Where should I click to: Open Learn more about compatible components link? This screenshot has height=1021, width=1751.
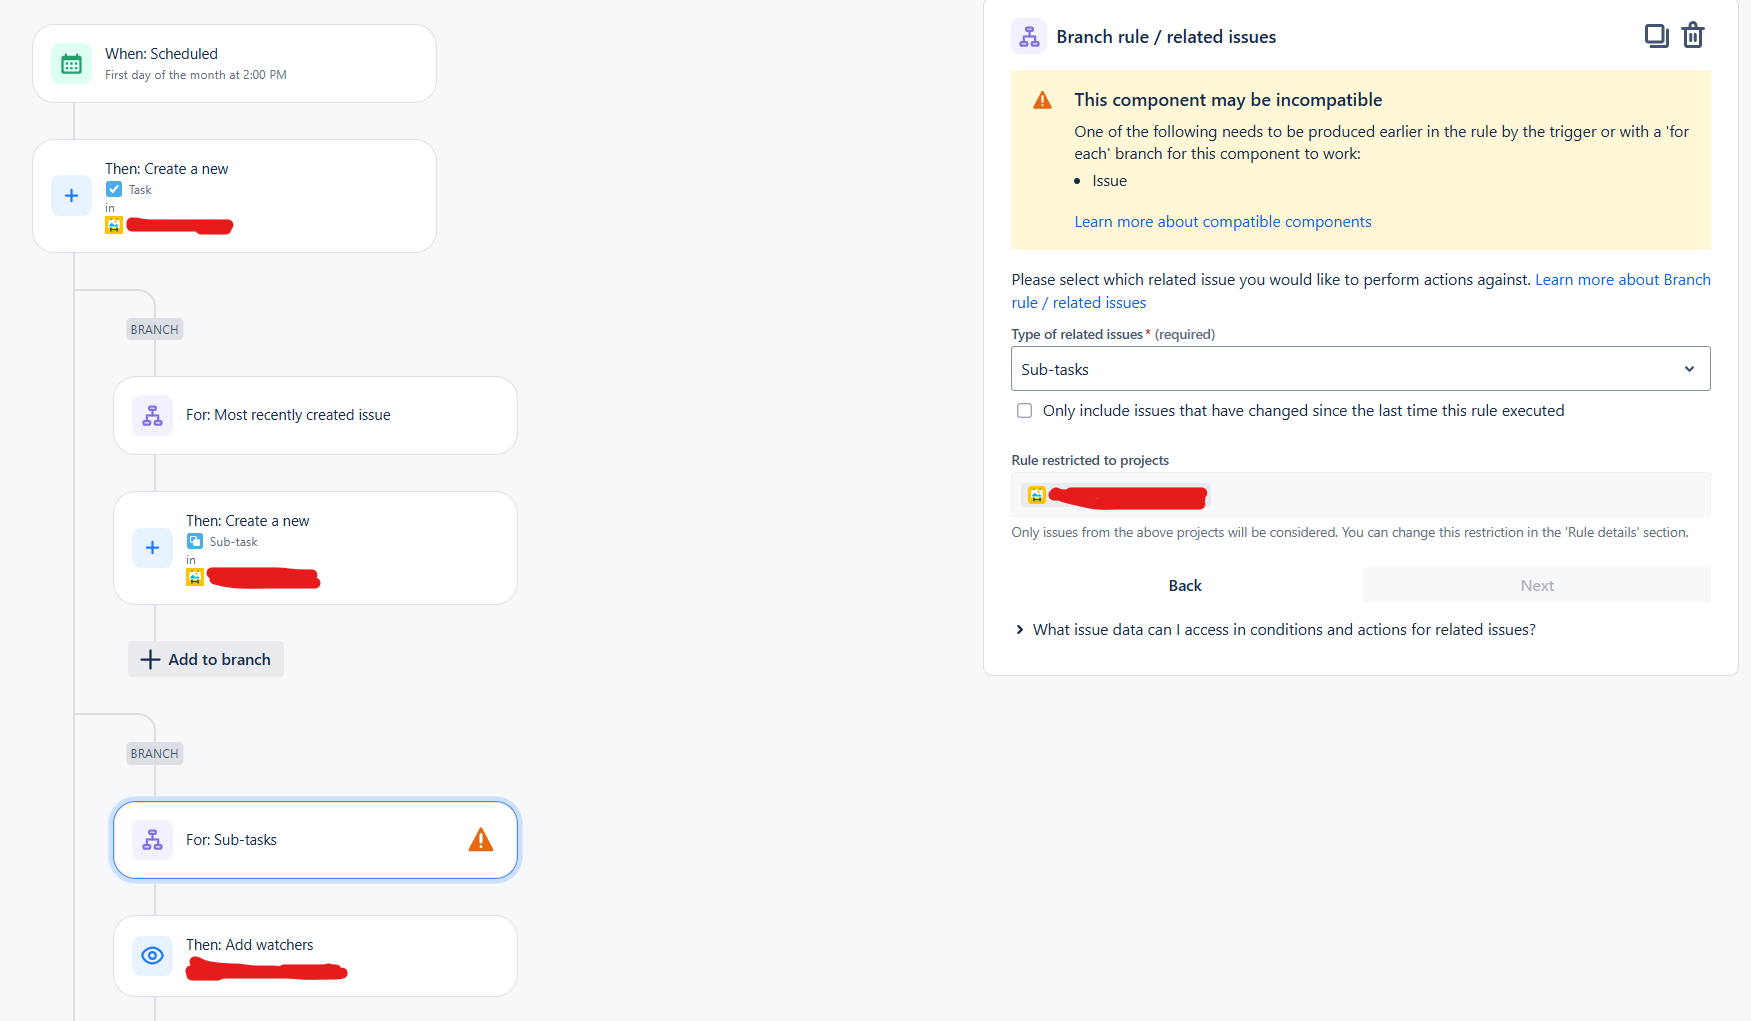coord(1222,222)
